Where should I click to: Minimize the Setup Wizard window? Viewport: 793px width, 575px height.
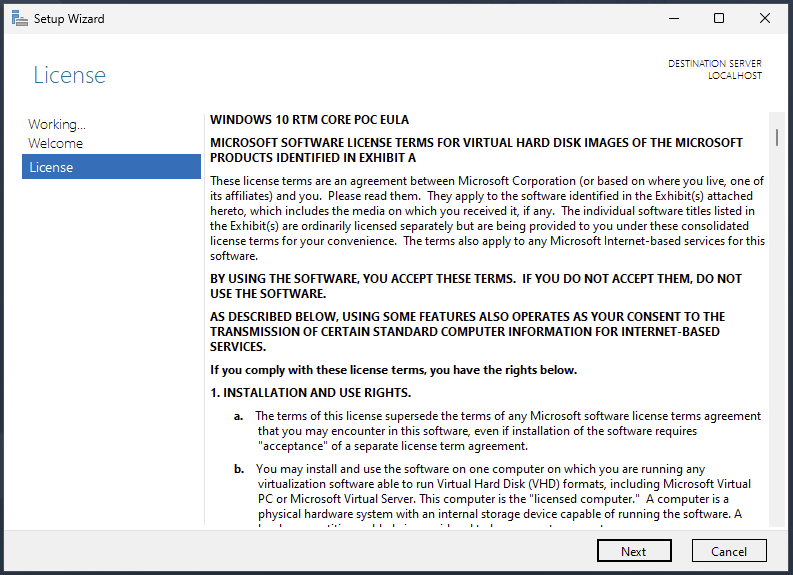pos(672,18)
